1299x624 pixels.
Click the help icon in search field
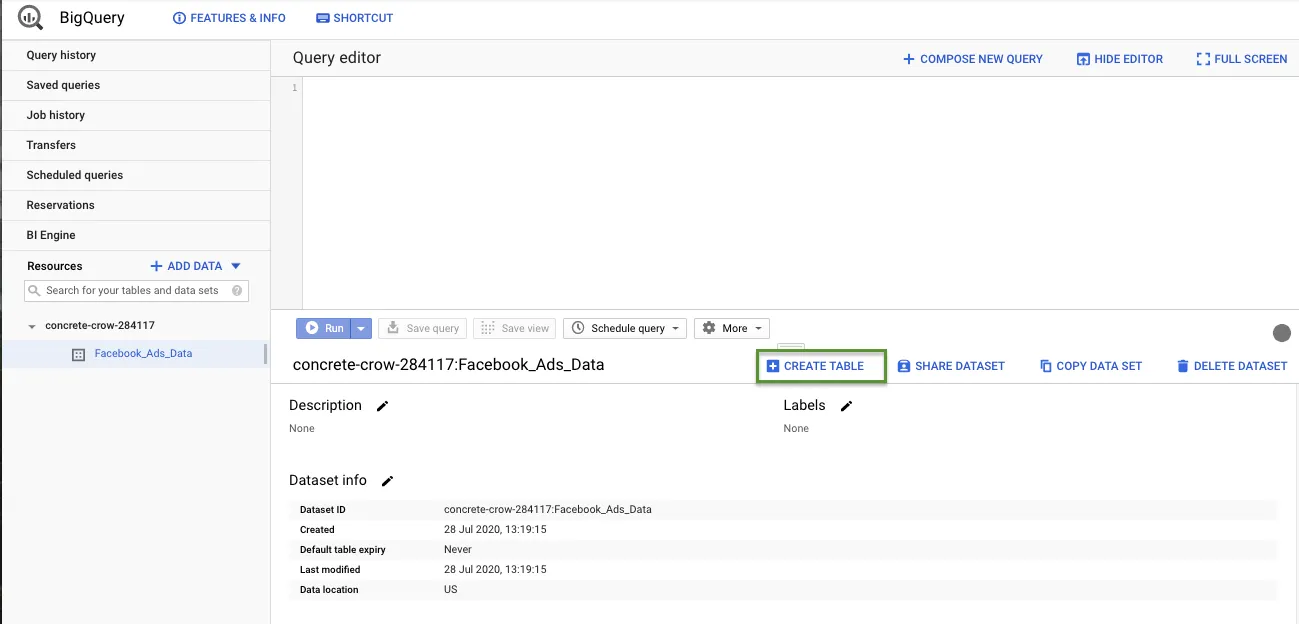coord(237,291)
